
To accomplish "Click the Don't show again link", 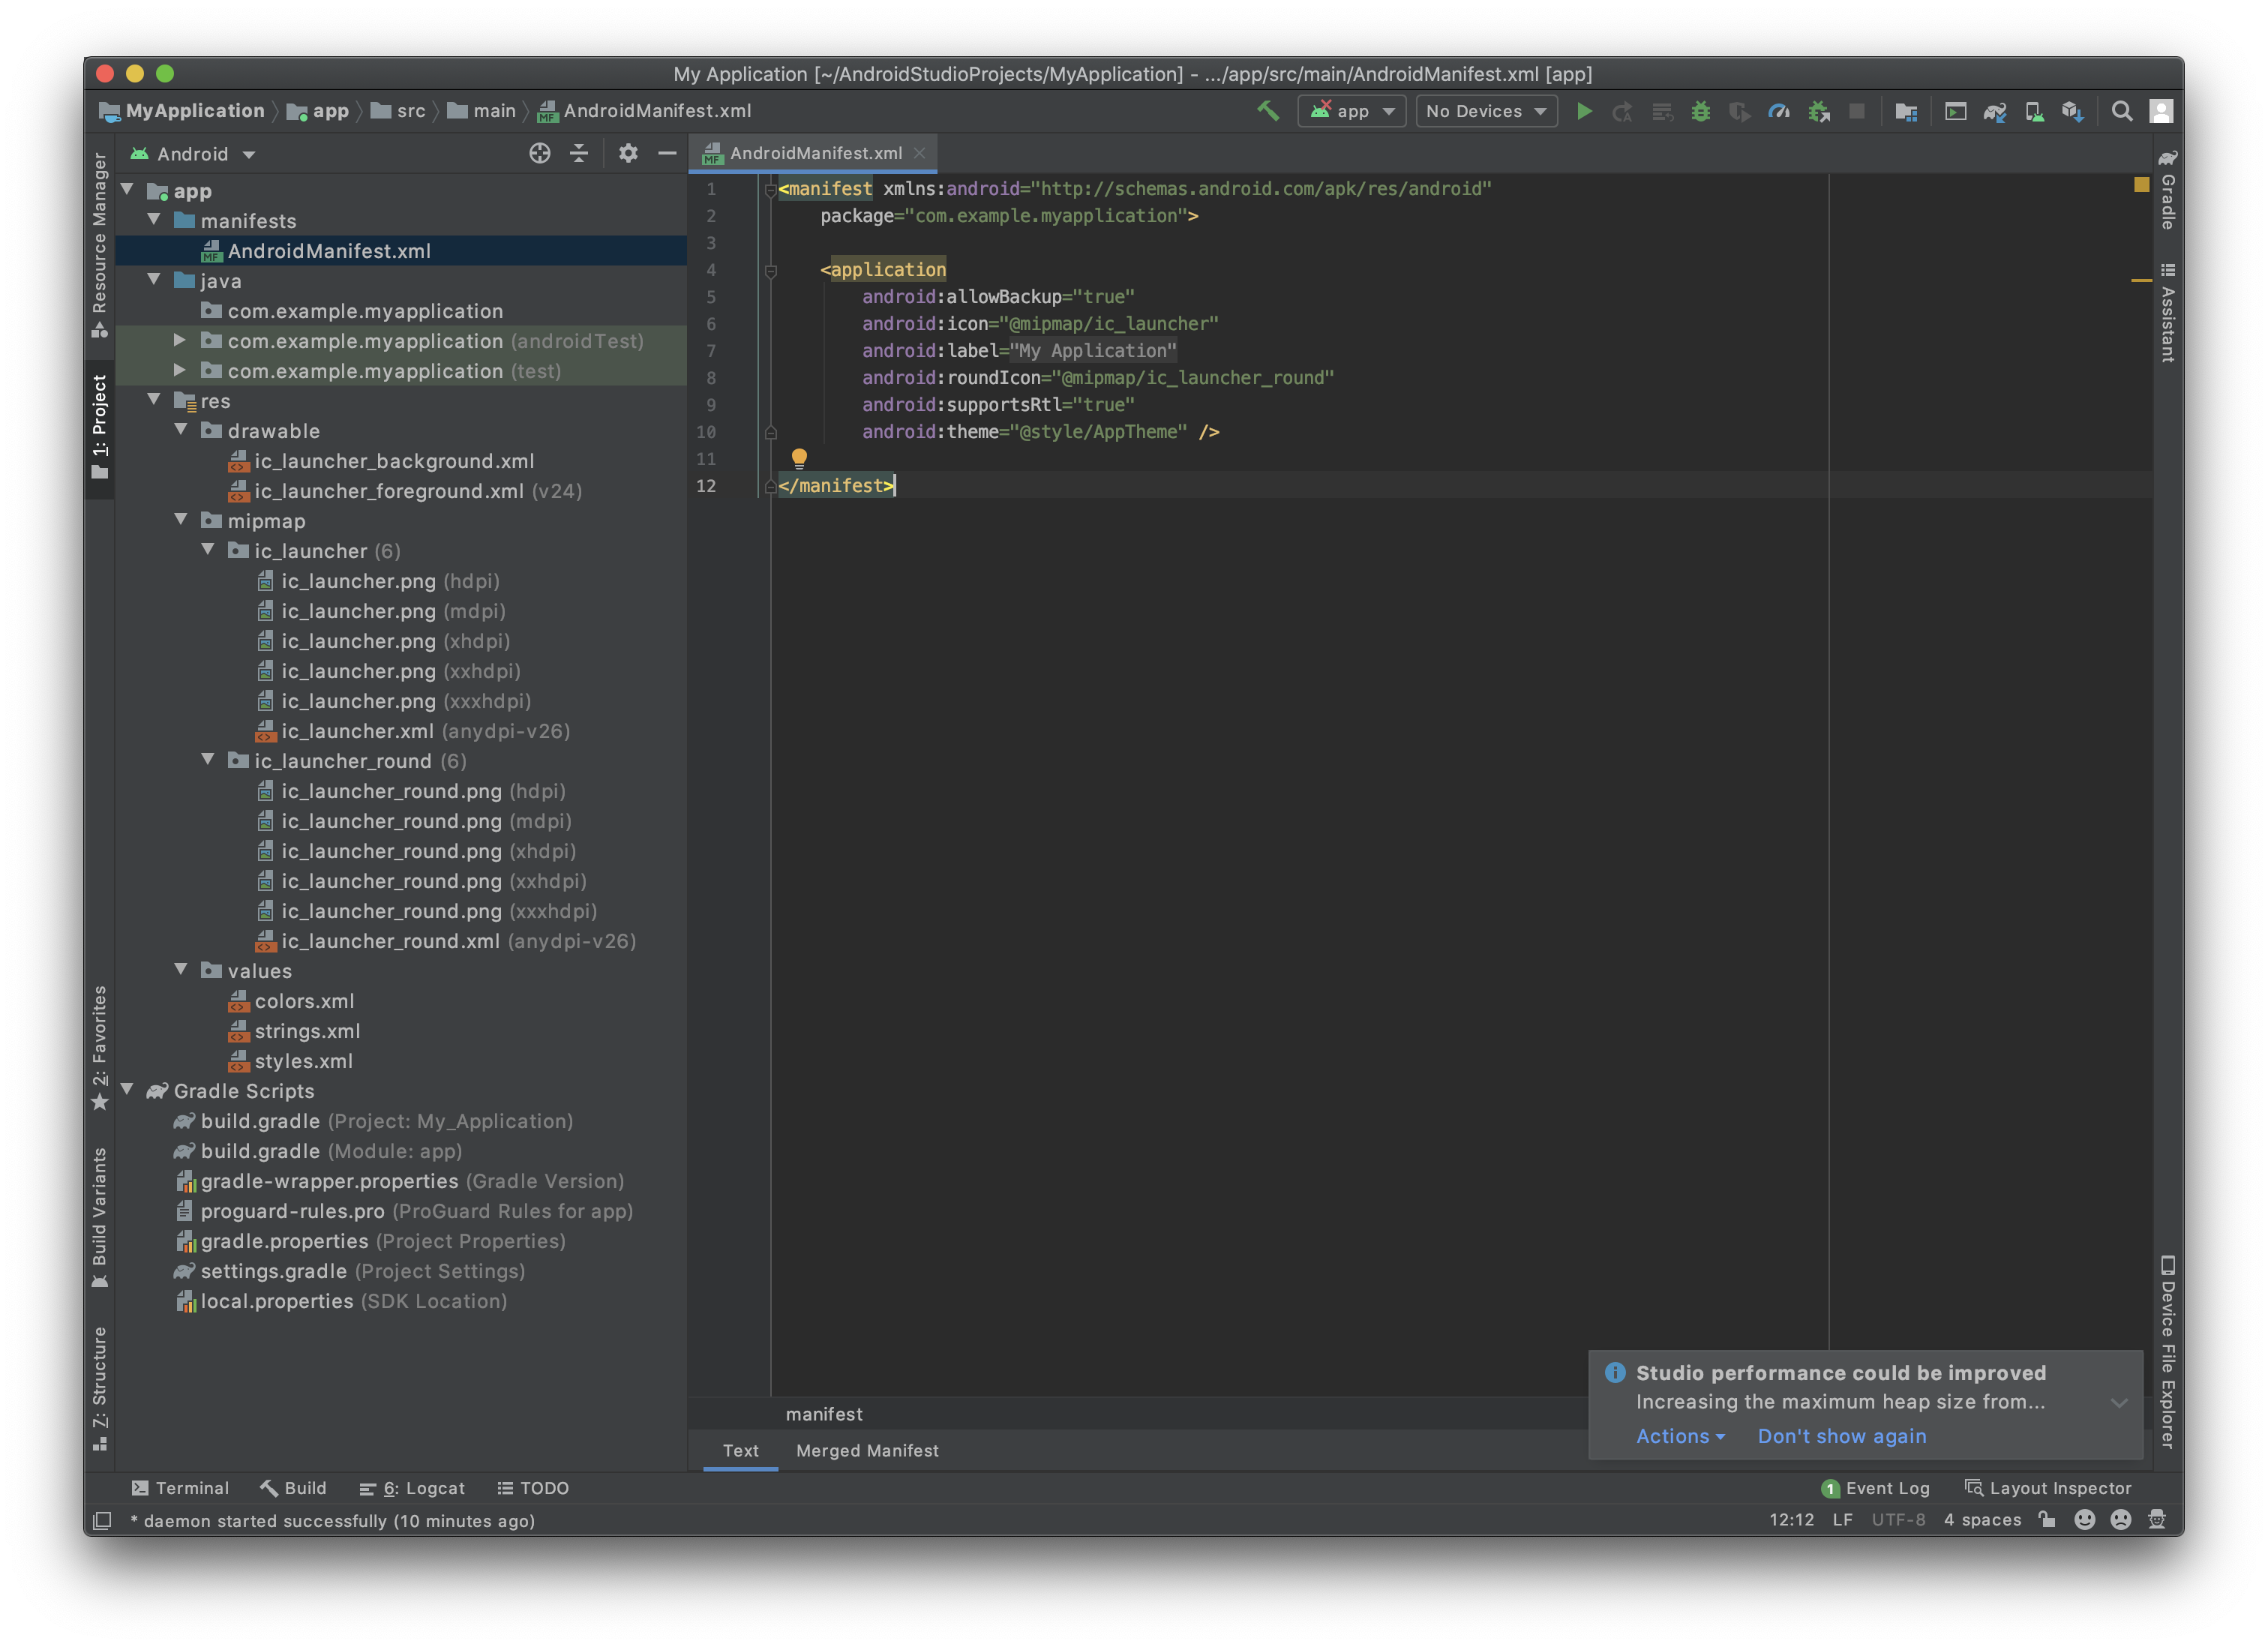I will 1841,1436.
